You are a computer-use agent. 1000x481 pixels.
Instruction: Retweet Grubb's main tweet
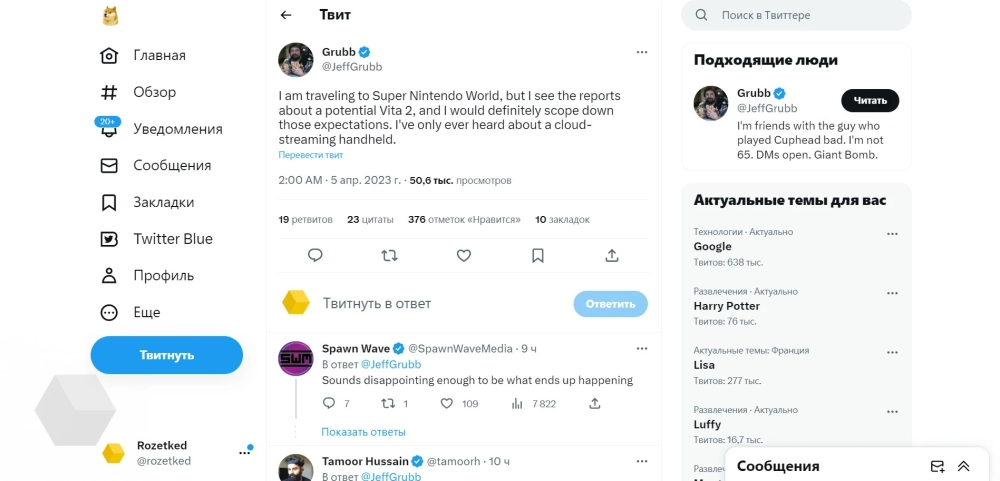coord(389,256)
